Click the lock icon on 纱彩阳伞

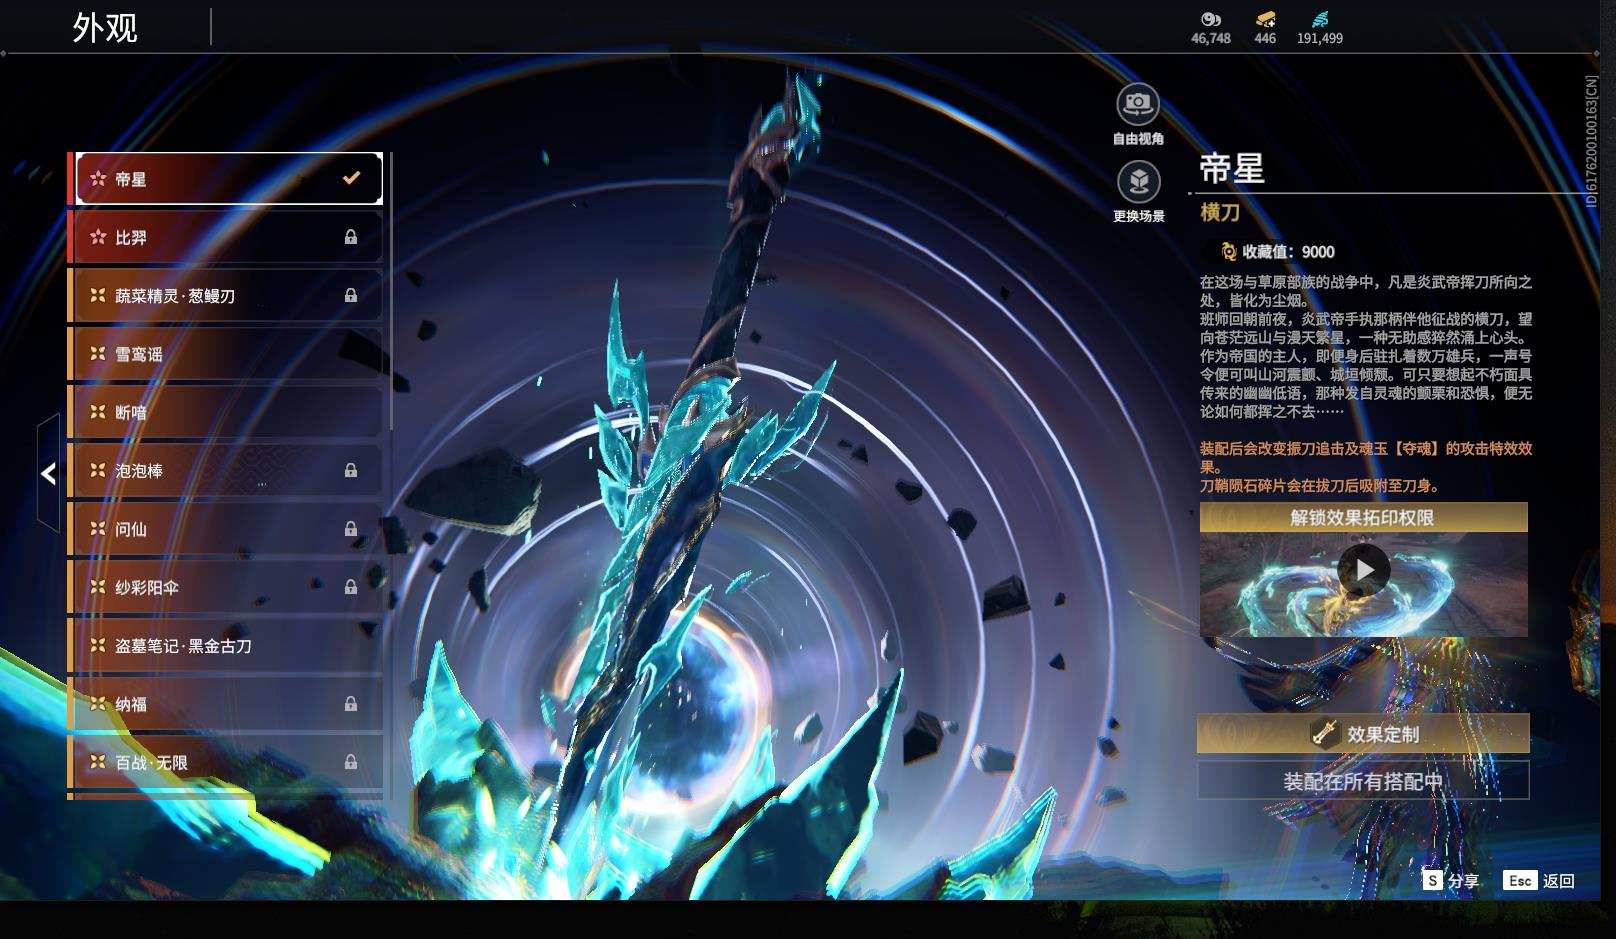pos(351,587)
